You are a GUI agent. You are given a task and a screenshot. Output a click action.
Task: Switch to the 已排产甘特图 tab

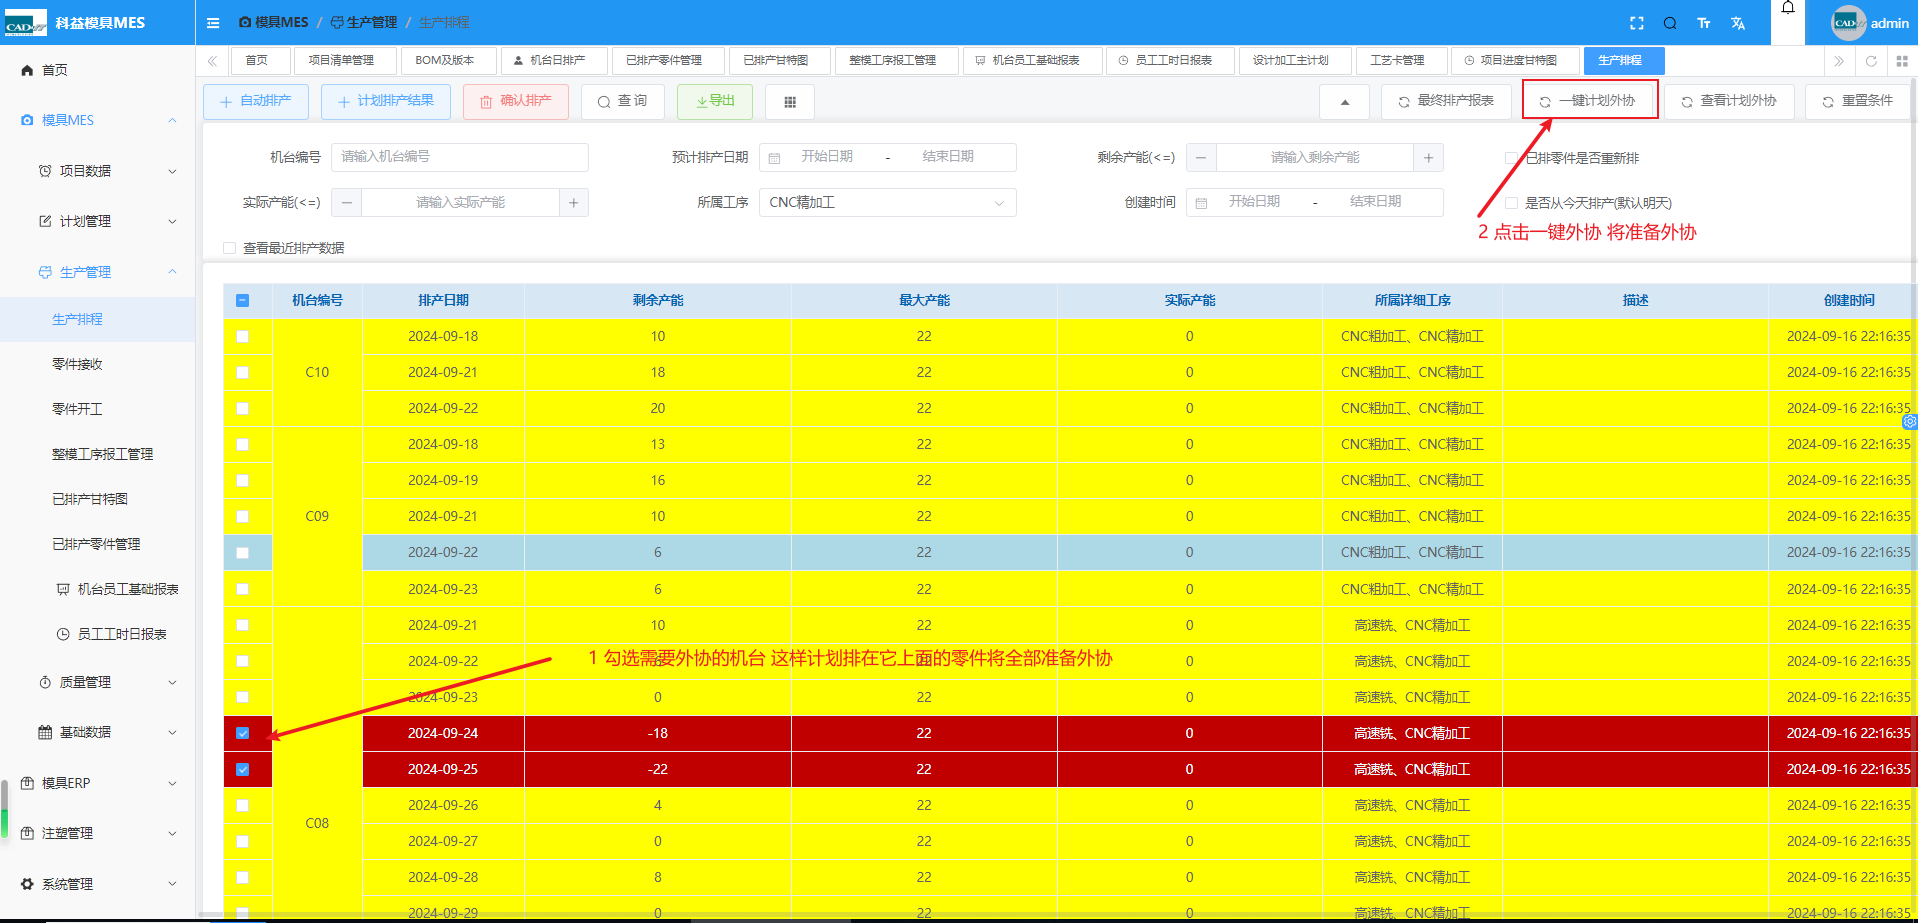[781, 61]
